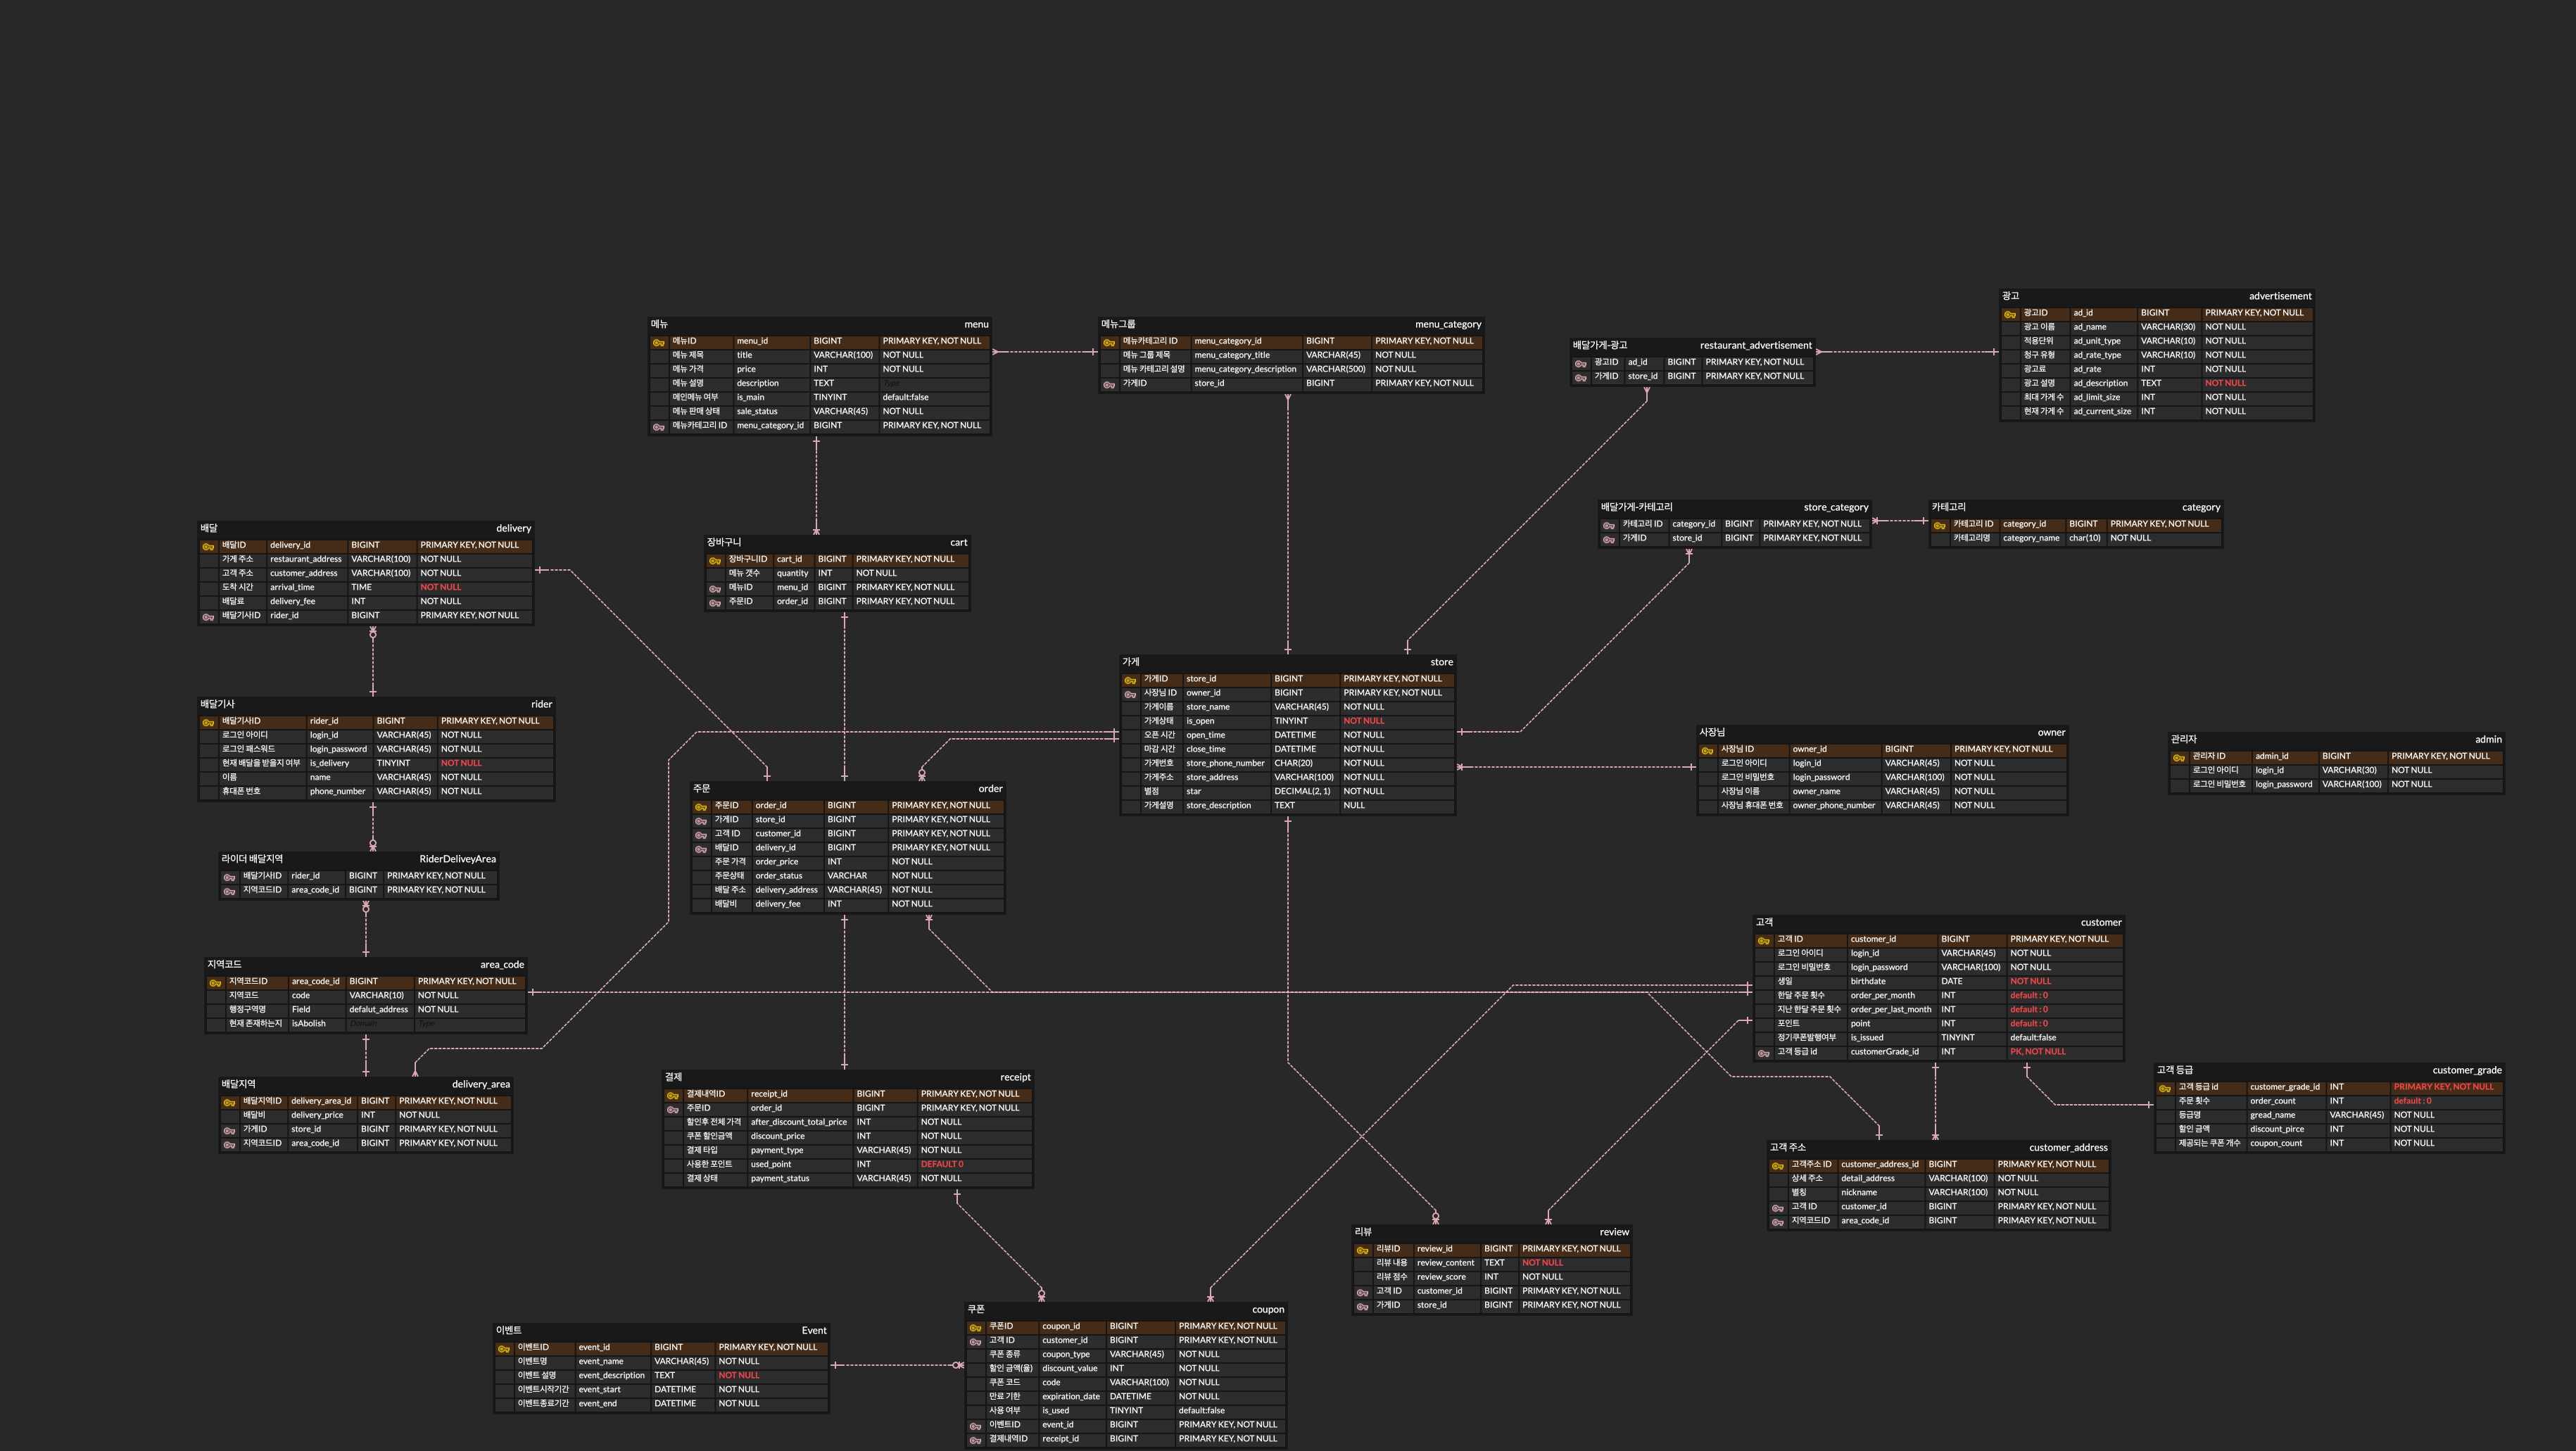Click the yellow key icon for event_id in Event table
Screen dimensions: 2576x1451
click(504, 1348)
